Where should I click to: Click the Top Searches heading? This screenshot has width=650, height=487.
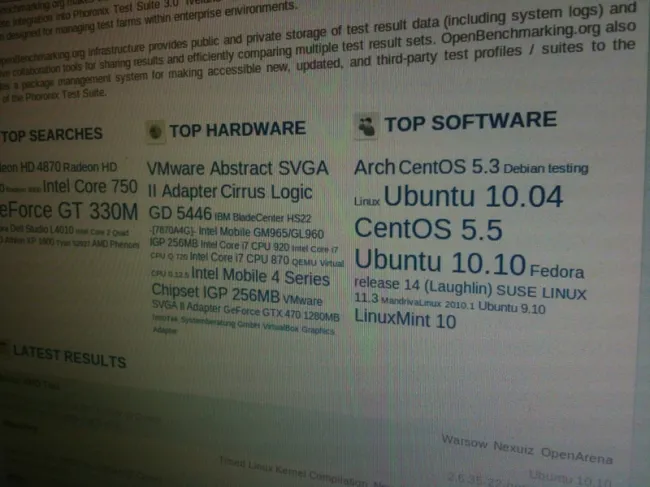click(x=51, y=134)
